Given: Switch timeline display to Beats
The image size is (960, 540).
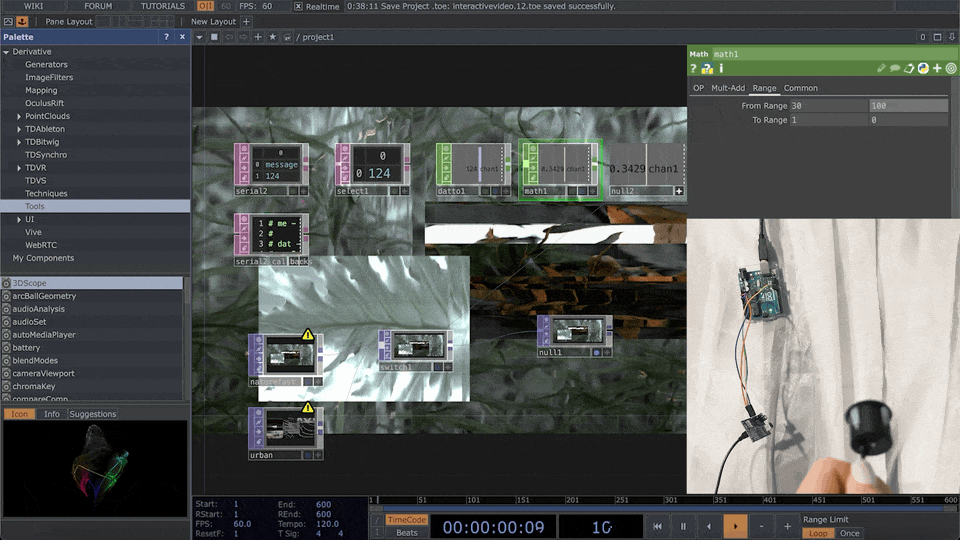Looking at the screenshot, I should (406, 533).
